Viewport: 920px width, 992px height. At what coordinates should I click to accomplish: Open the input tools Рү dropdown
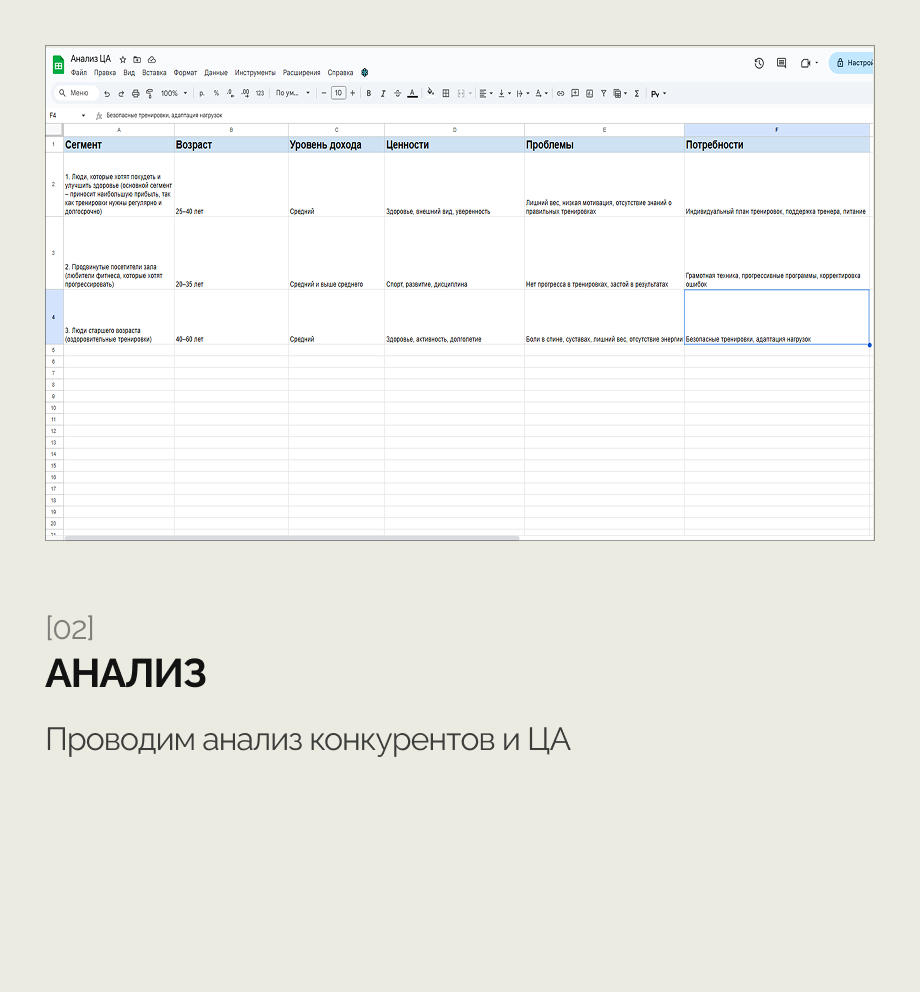659,94
